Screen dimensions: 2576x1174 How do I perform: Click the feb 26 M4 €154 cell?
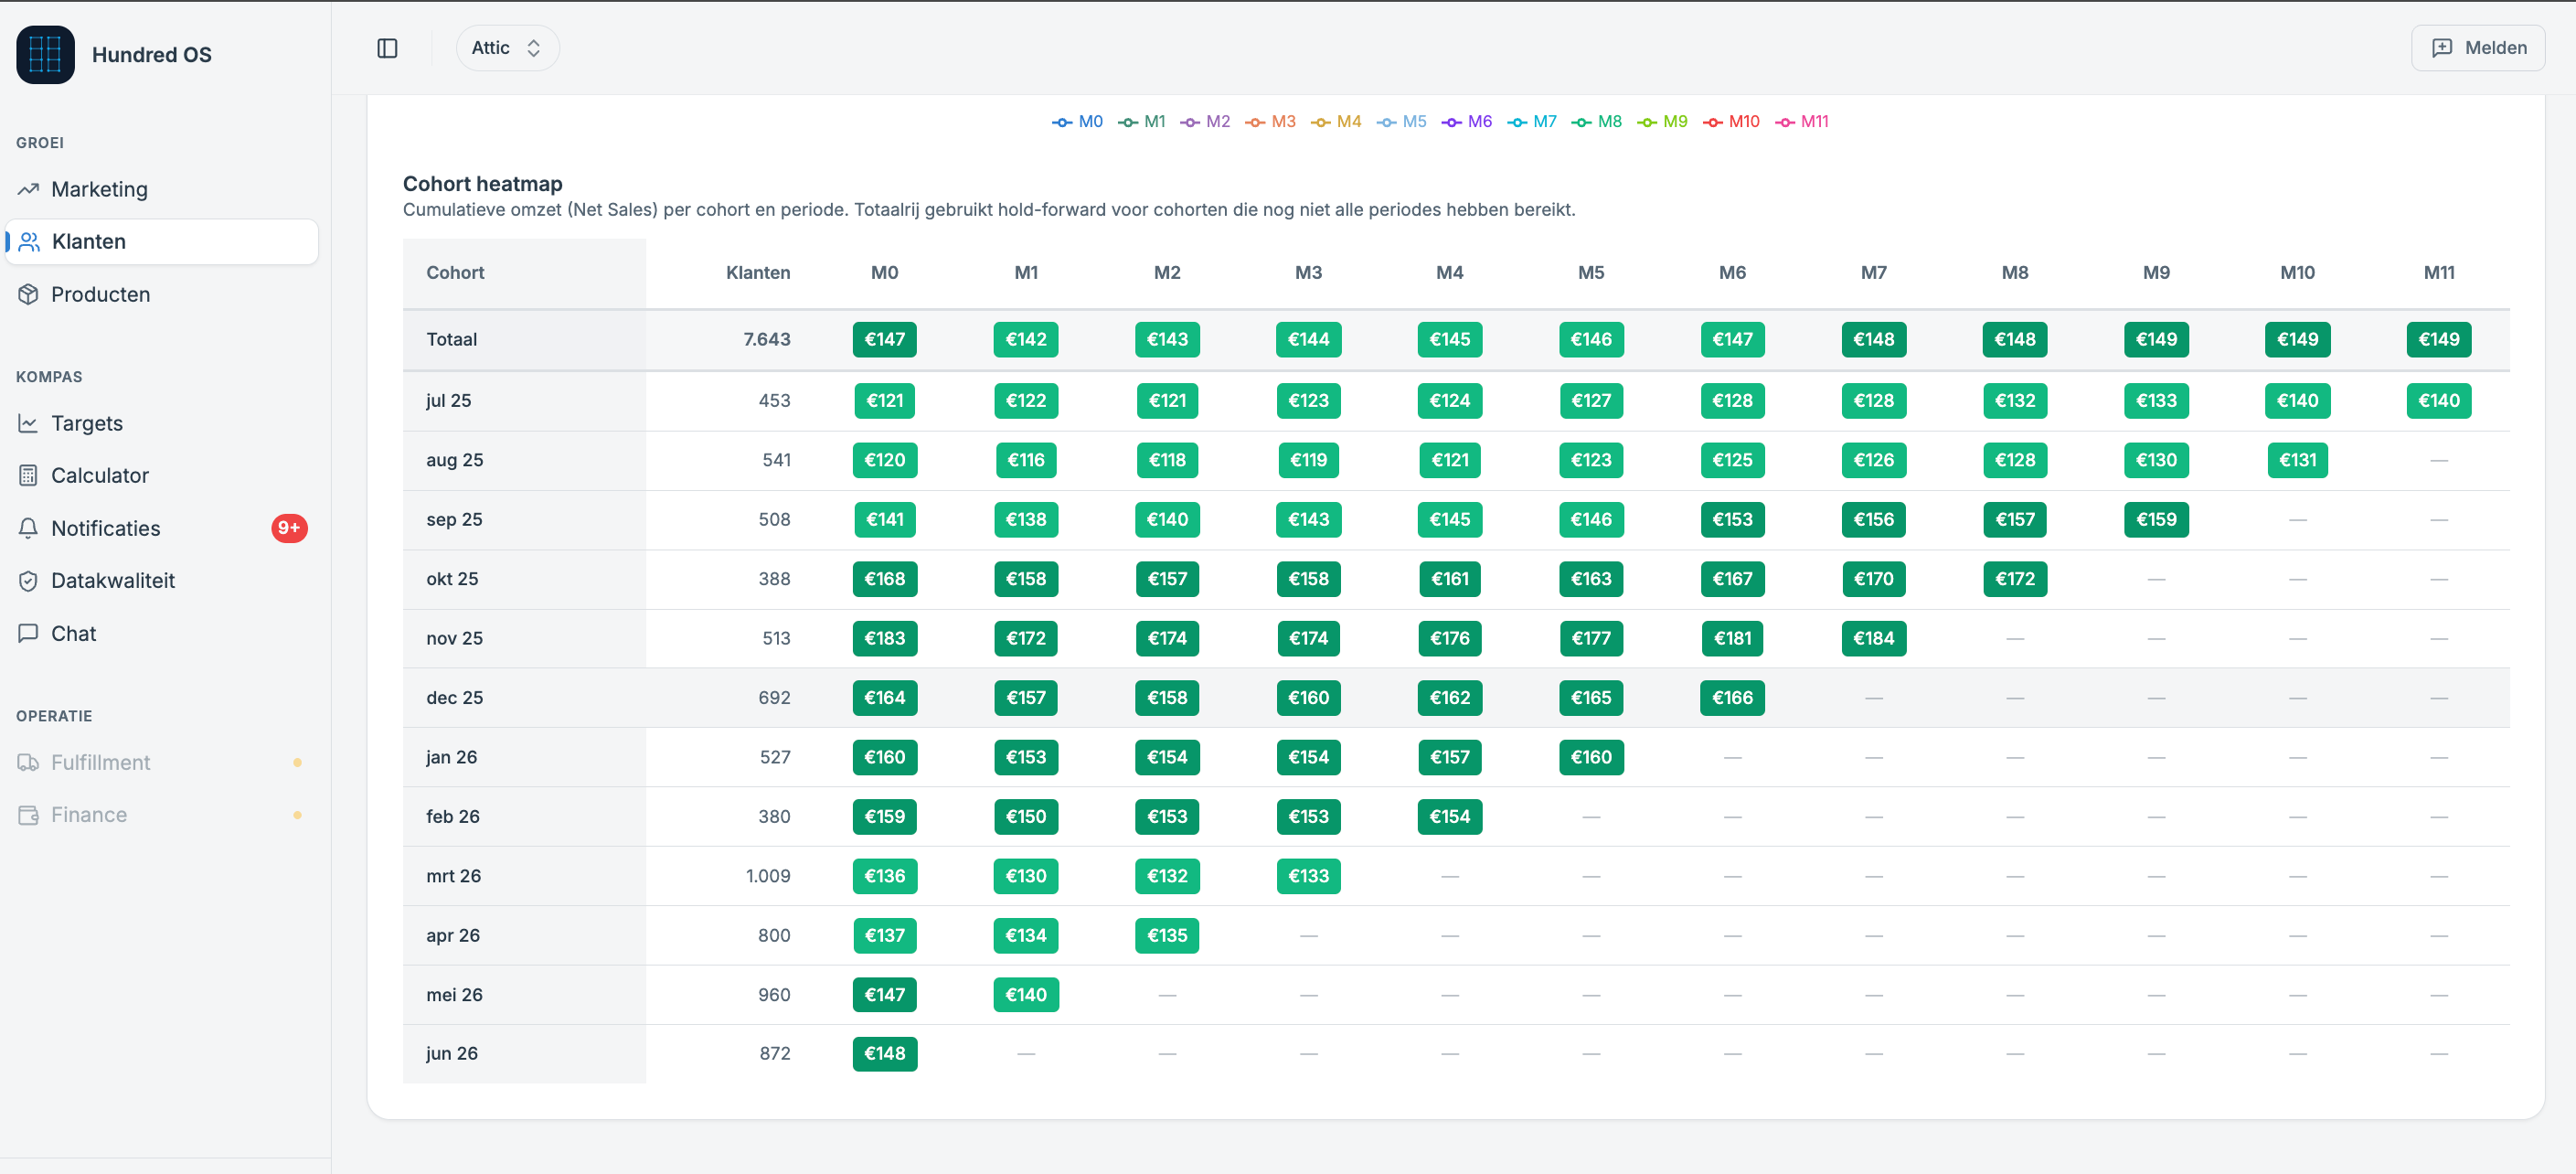1449,816
